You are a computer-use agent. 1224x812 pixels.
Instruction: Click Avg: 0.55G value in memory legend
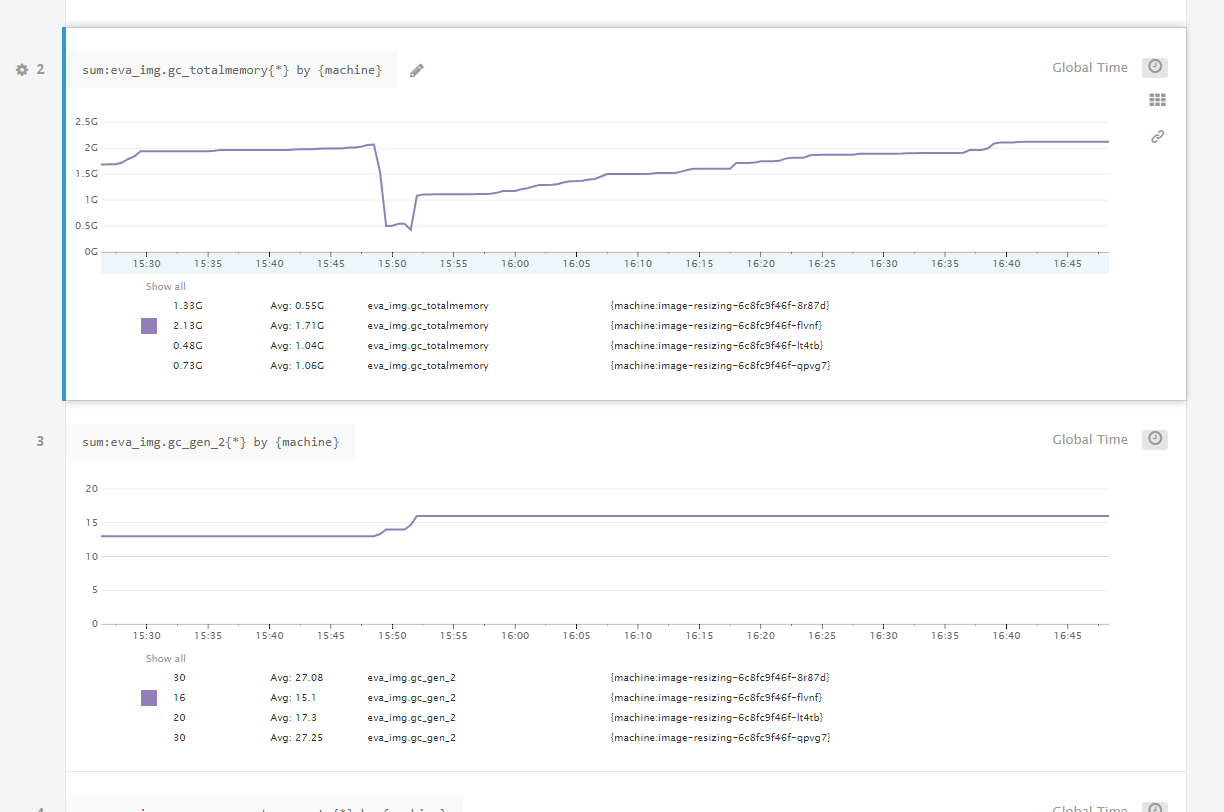[298, 306]
